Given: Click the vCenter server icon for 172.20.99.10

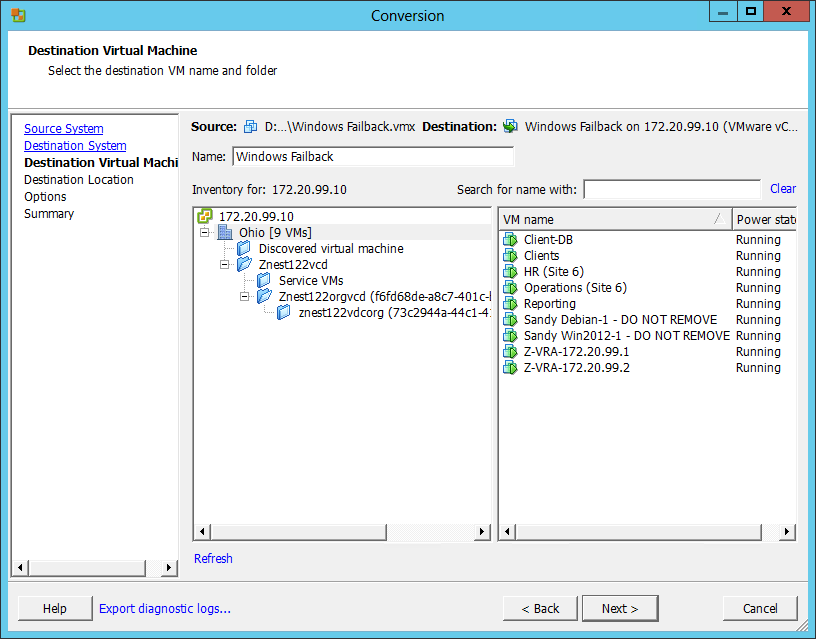Looking at the screenshot, I should (205, 216).
